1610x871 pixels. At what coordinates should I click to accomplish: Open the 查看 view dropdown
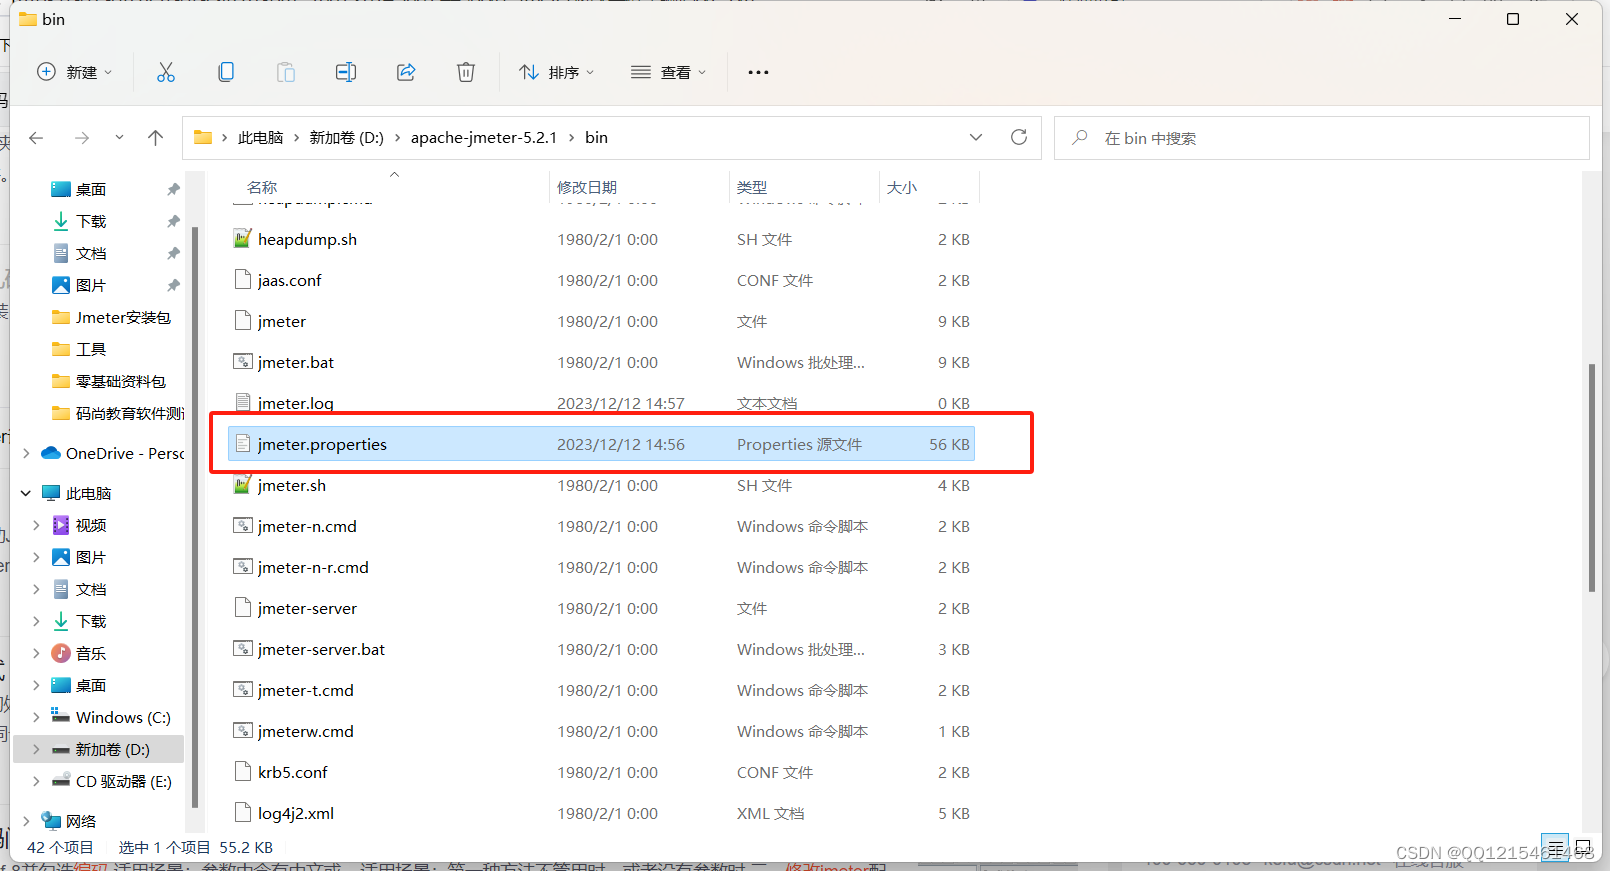[668, 72]
